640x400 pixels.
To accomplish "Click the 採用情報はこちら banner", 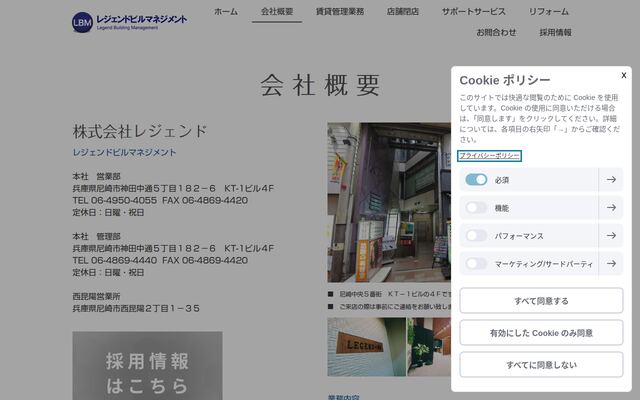I will [x=147, y=366].
